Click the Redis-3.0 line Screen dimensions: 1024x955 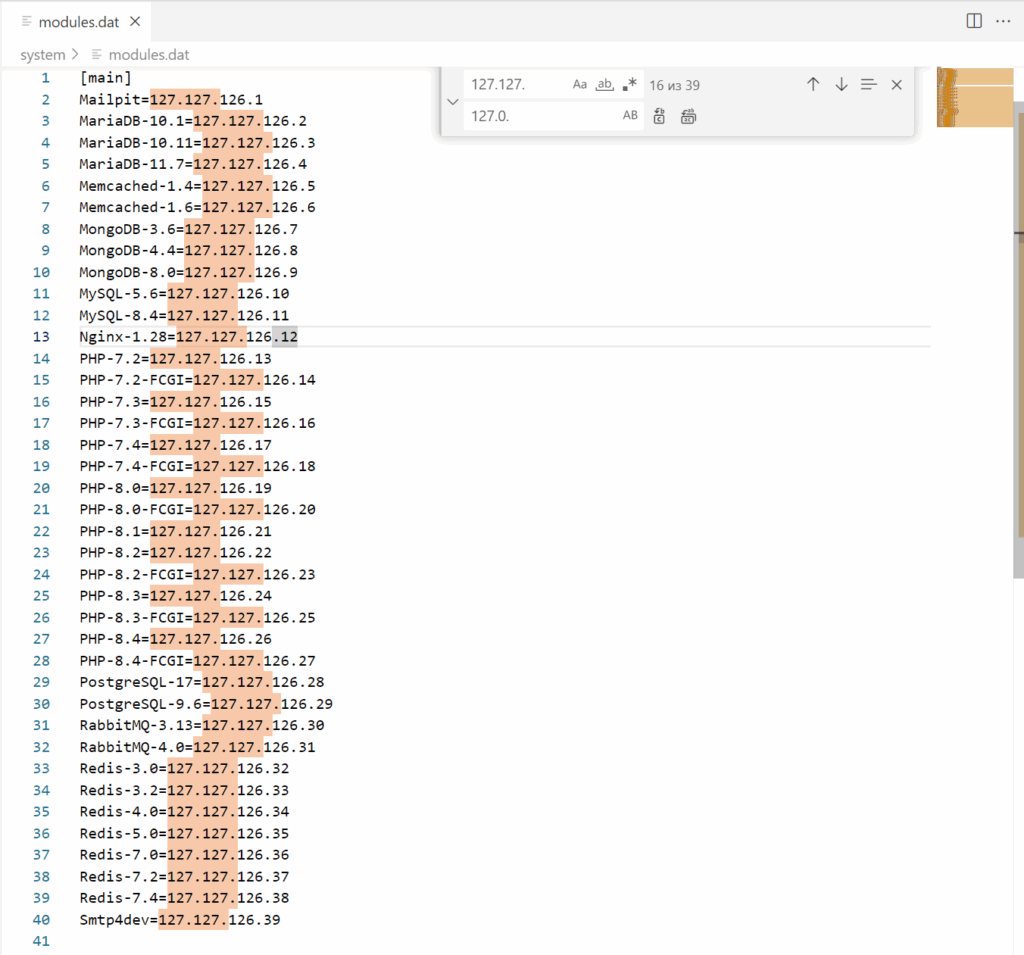[x=184, y=768]
